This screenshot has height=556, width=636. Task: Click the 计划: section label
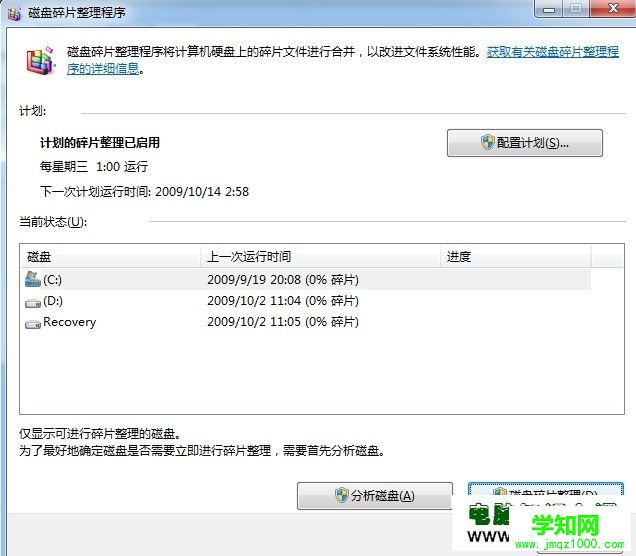click(32, 111)
